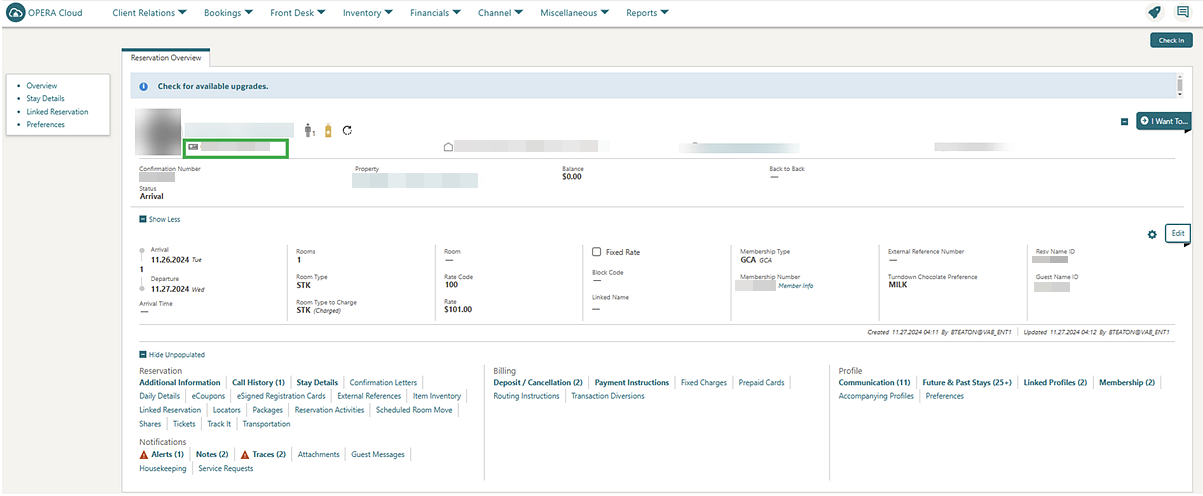The height and width of the screenshot is (496, 1203).
Task: Click the Edit button
Action: (x=1178, y=233)
